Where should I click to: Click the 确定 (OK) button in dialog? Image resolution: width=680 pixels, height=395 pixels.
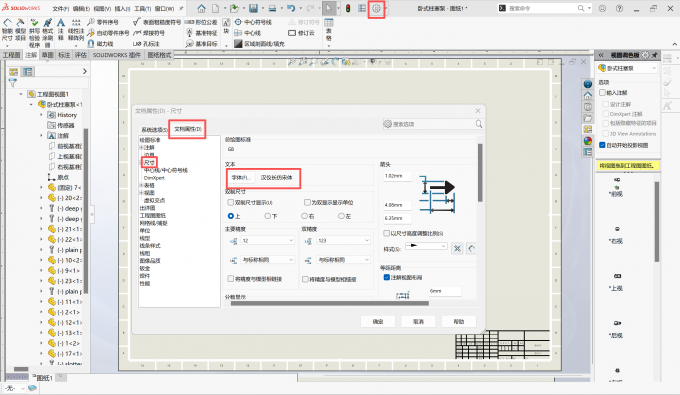tap(378, 321)
